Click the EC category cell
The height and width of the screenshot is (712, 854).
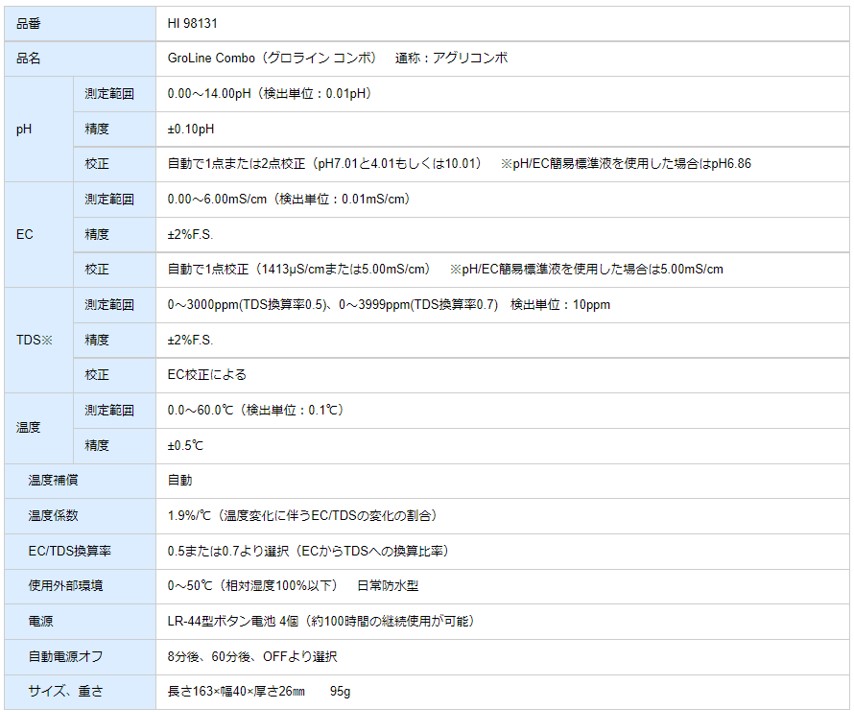39,235
